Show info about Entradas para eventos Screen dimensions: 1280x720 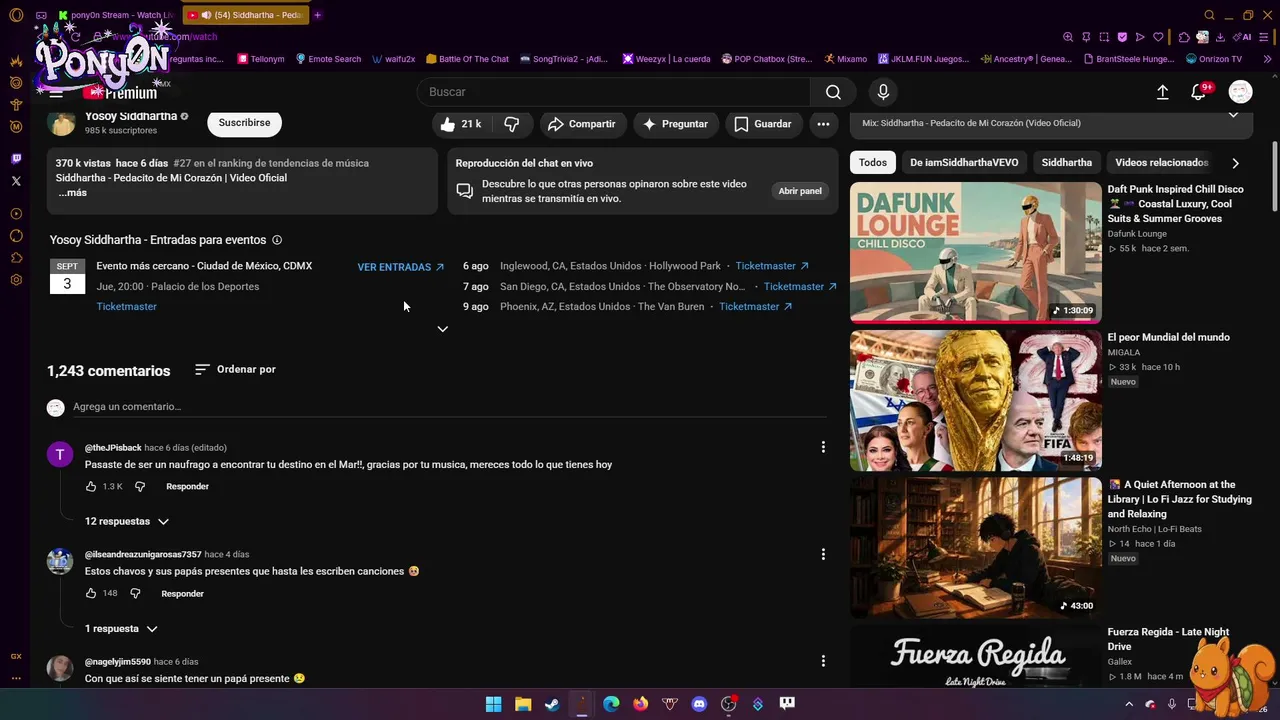click(x=277, y=240)
